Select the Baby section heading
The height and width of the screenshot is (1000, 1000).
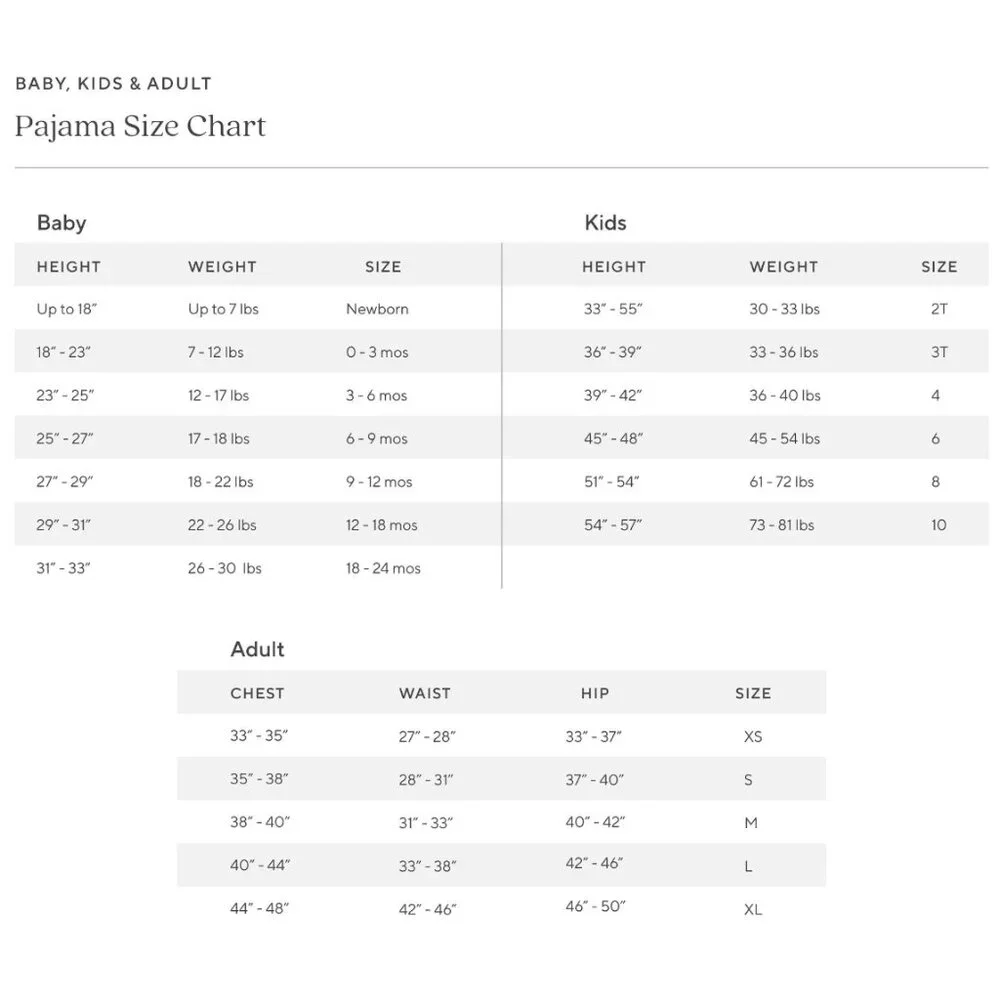[x=61, y=223]
